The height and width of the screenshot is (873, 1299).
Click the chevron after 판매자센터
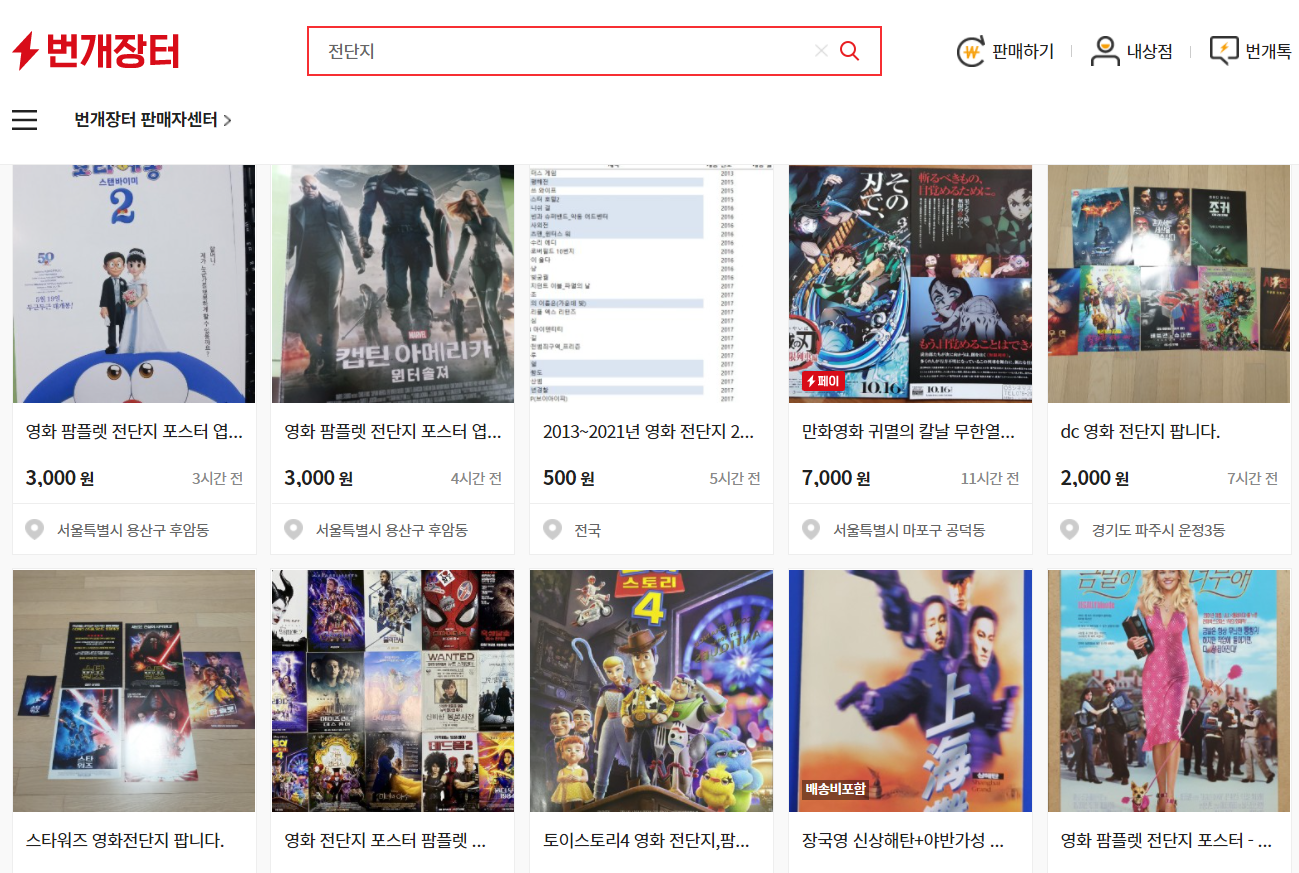click(227, 120)
